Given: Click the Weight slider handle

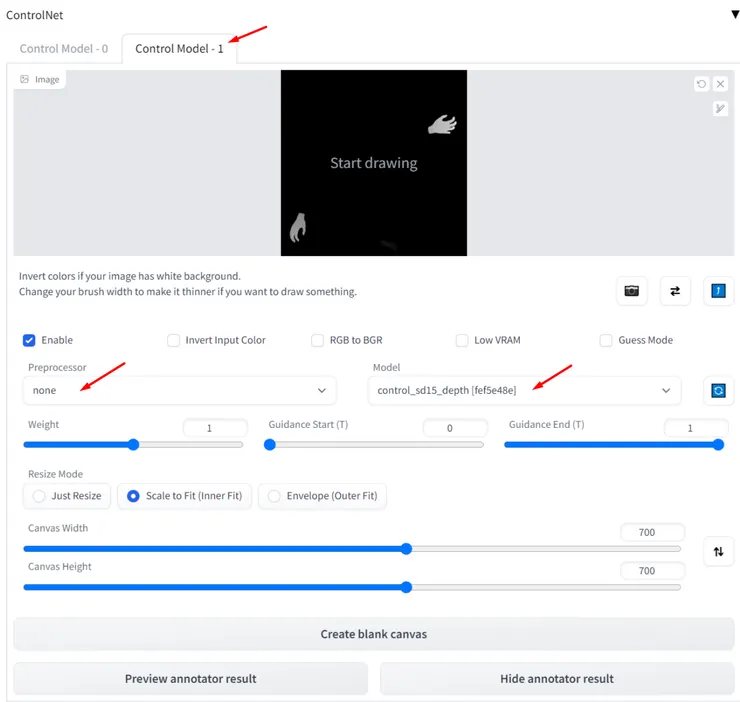Looking at the screenshot, I should click(x=134, y=445).
